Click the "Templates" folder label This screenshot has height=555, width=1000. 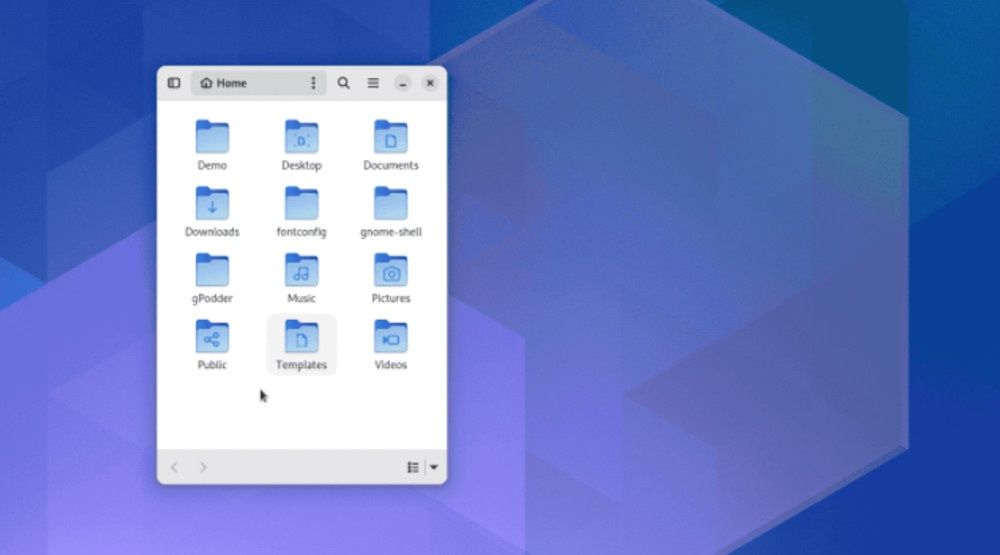coord(301,365)
